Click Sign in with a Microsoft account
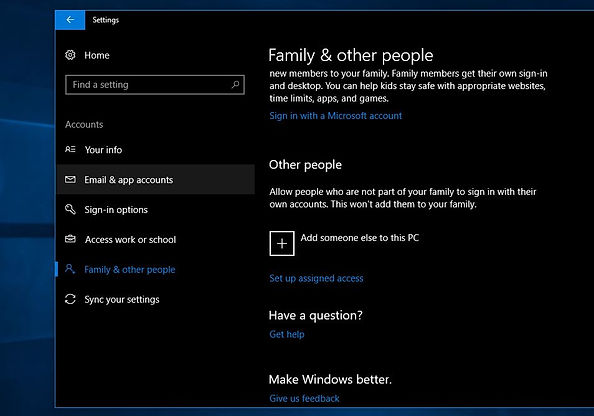Viewport: 594px width, 416px height. pos(336,116)
